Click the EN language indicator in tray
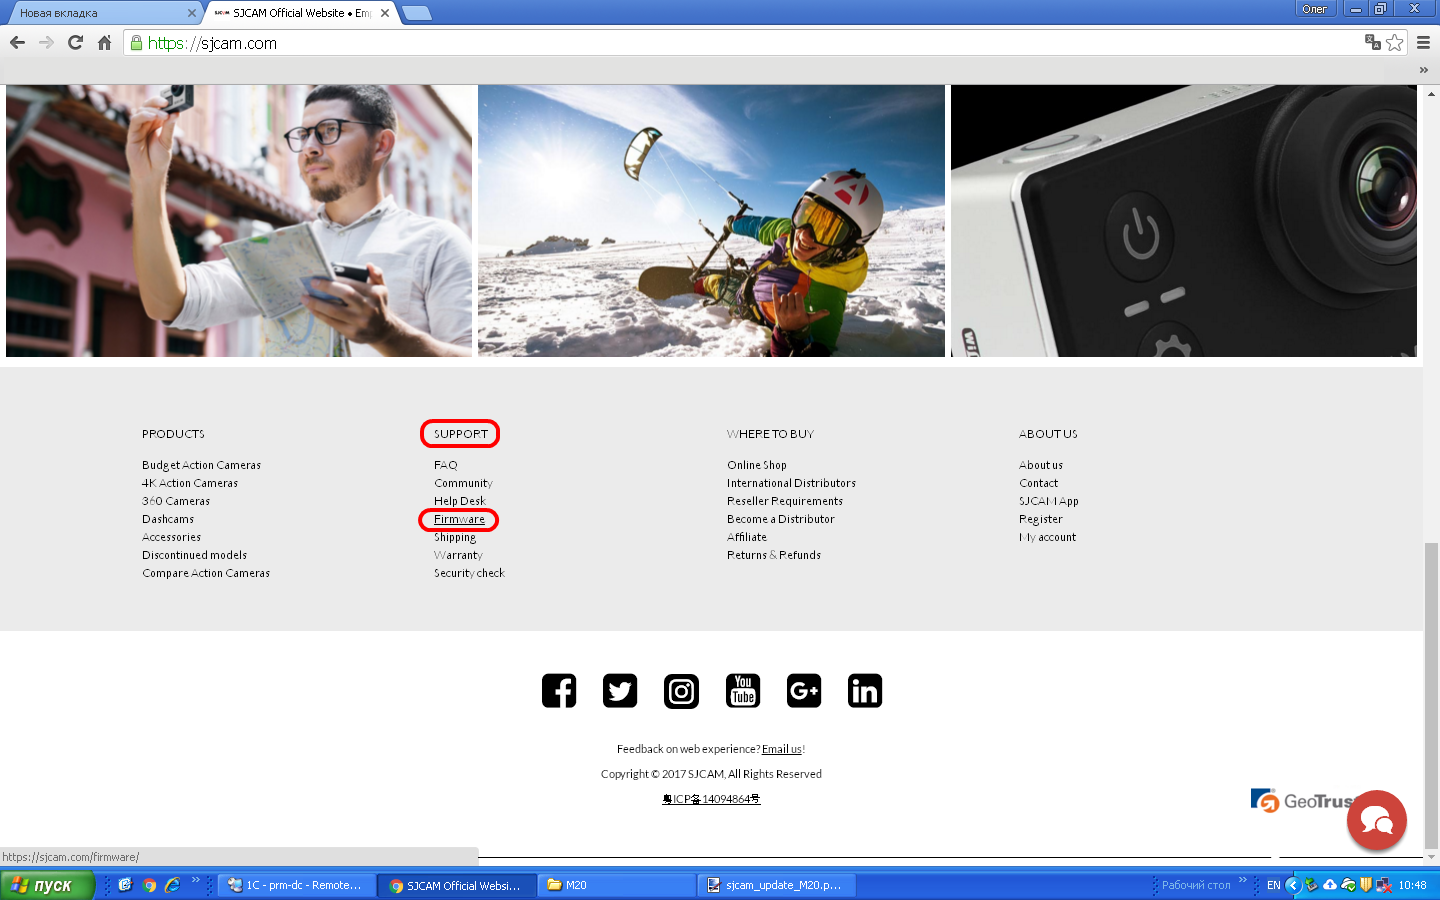 click(x=1273, y=885)
